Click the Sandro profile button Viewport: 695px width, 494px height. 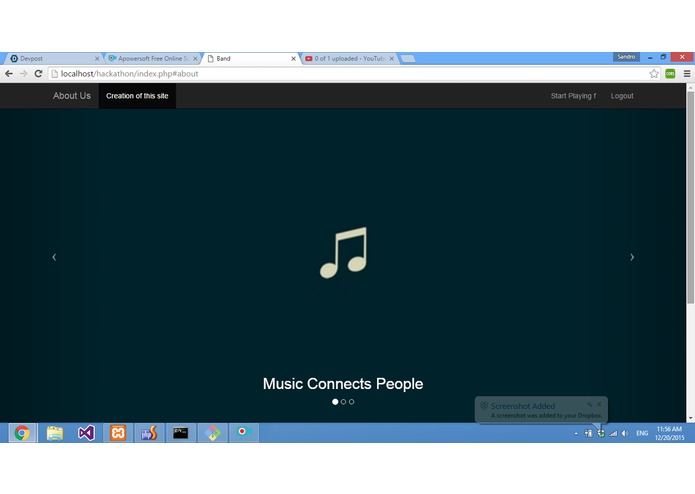pos(626,57)
